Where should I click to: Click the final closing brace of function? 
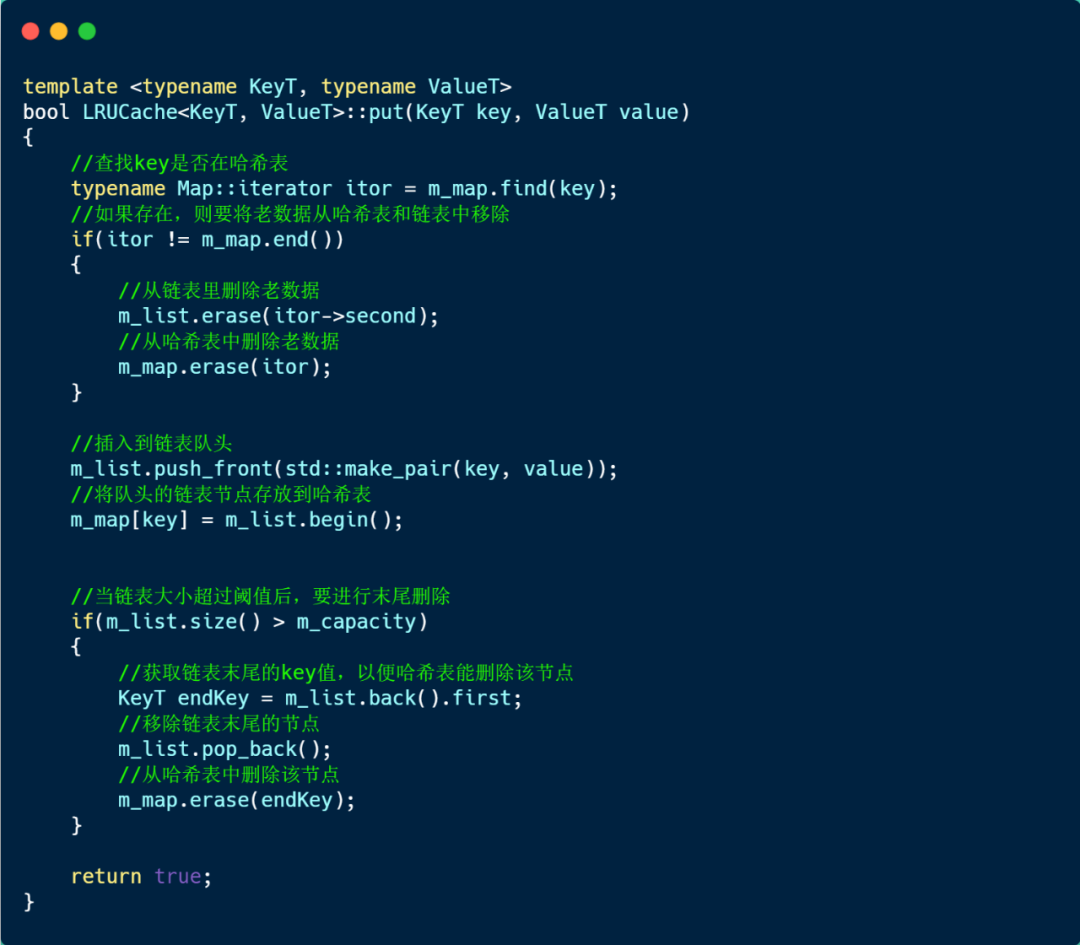point(28,902)
